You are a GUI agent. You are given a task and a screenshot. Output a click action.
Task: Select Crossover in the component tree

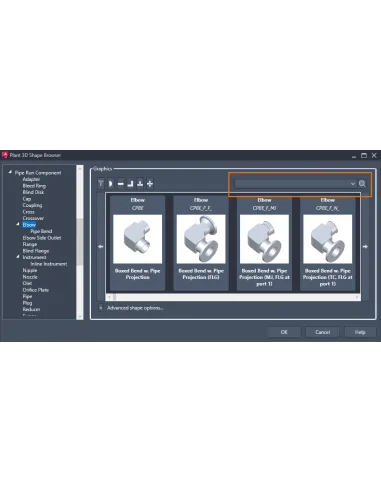(x=33, y=218)
